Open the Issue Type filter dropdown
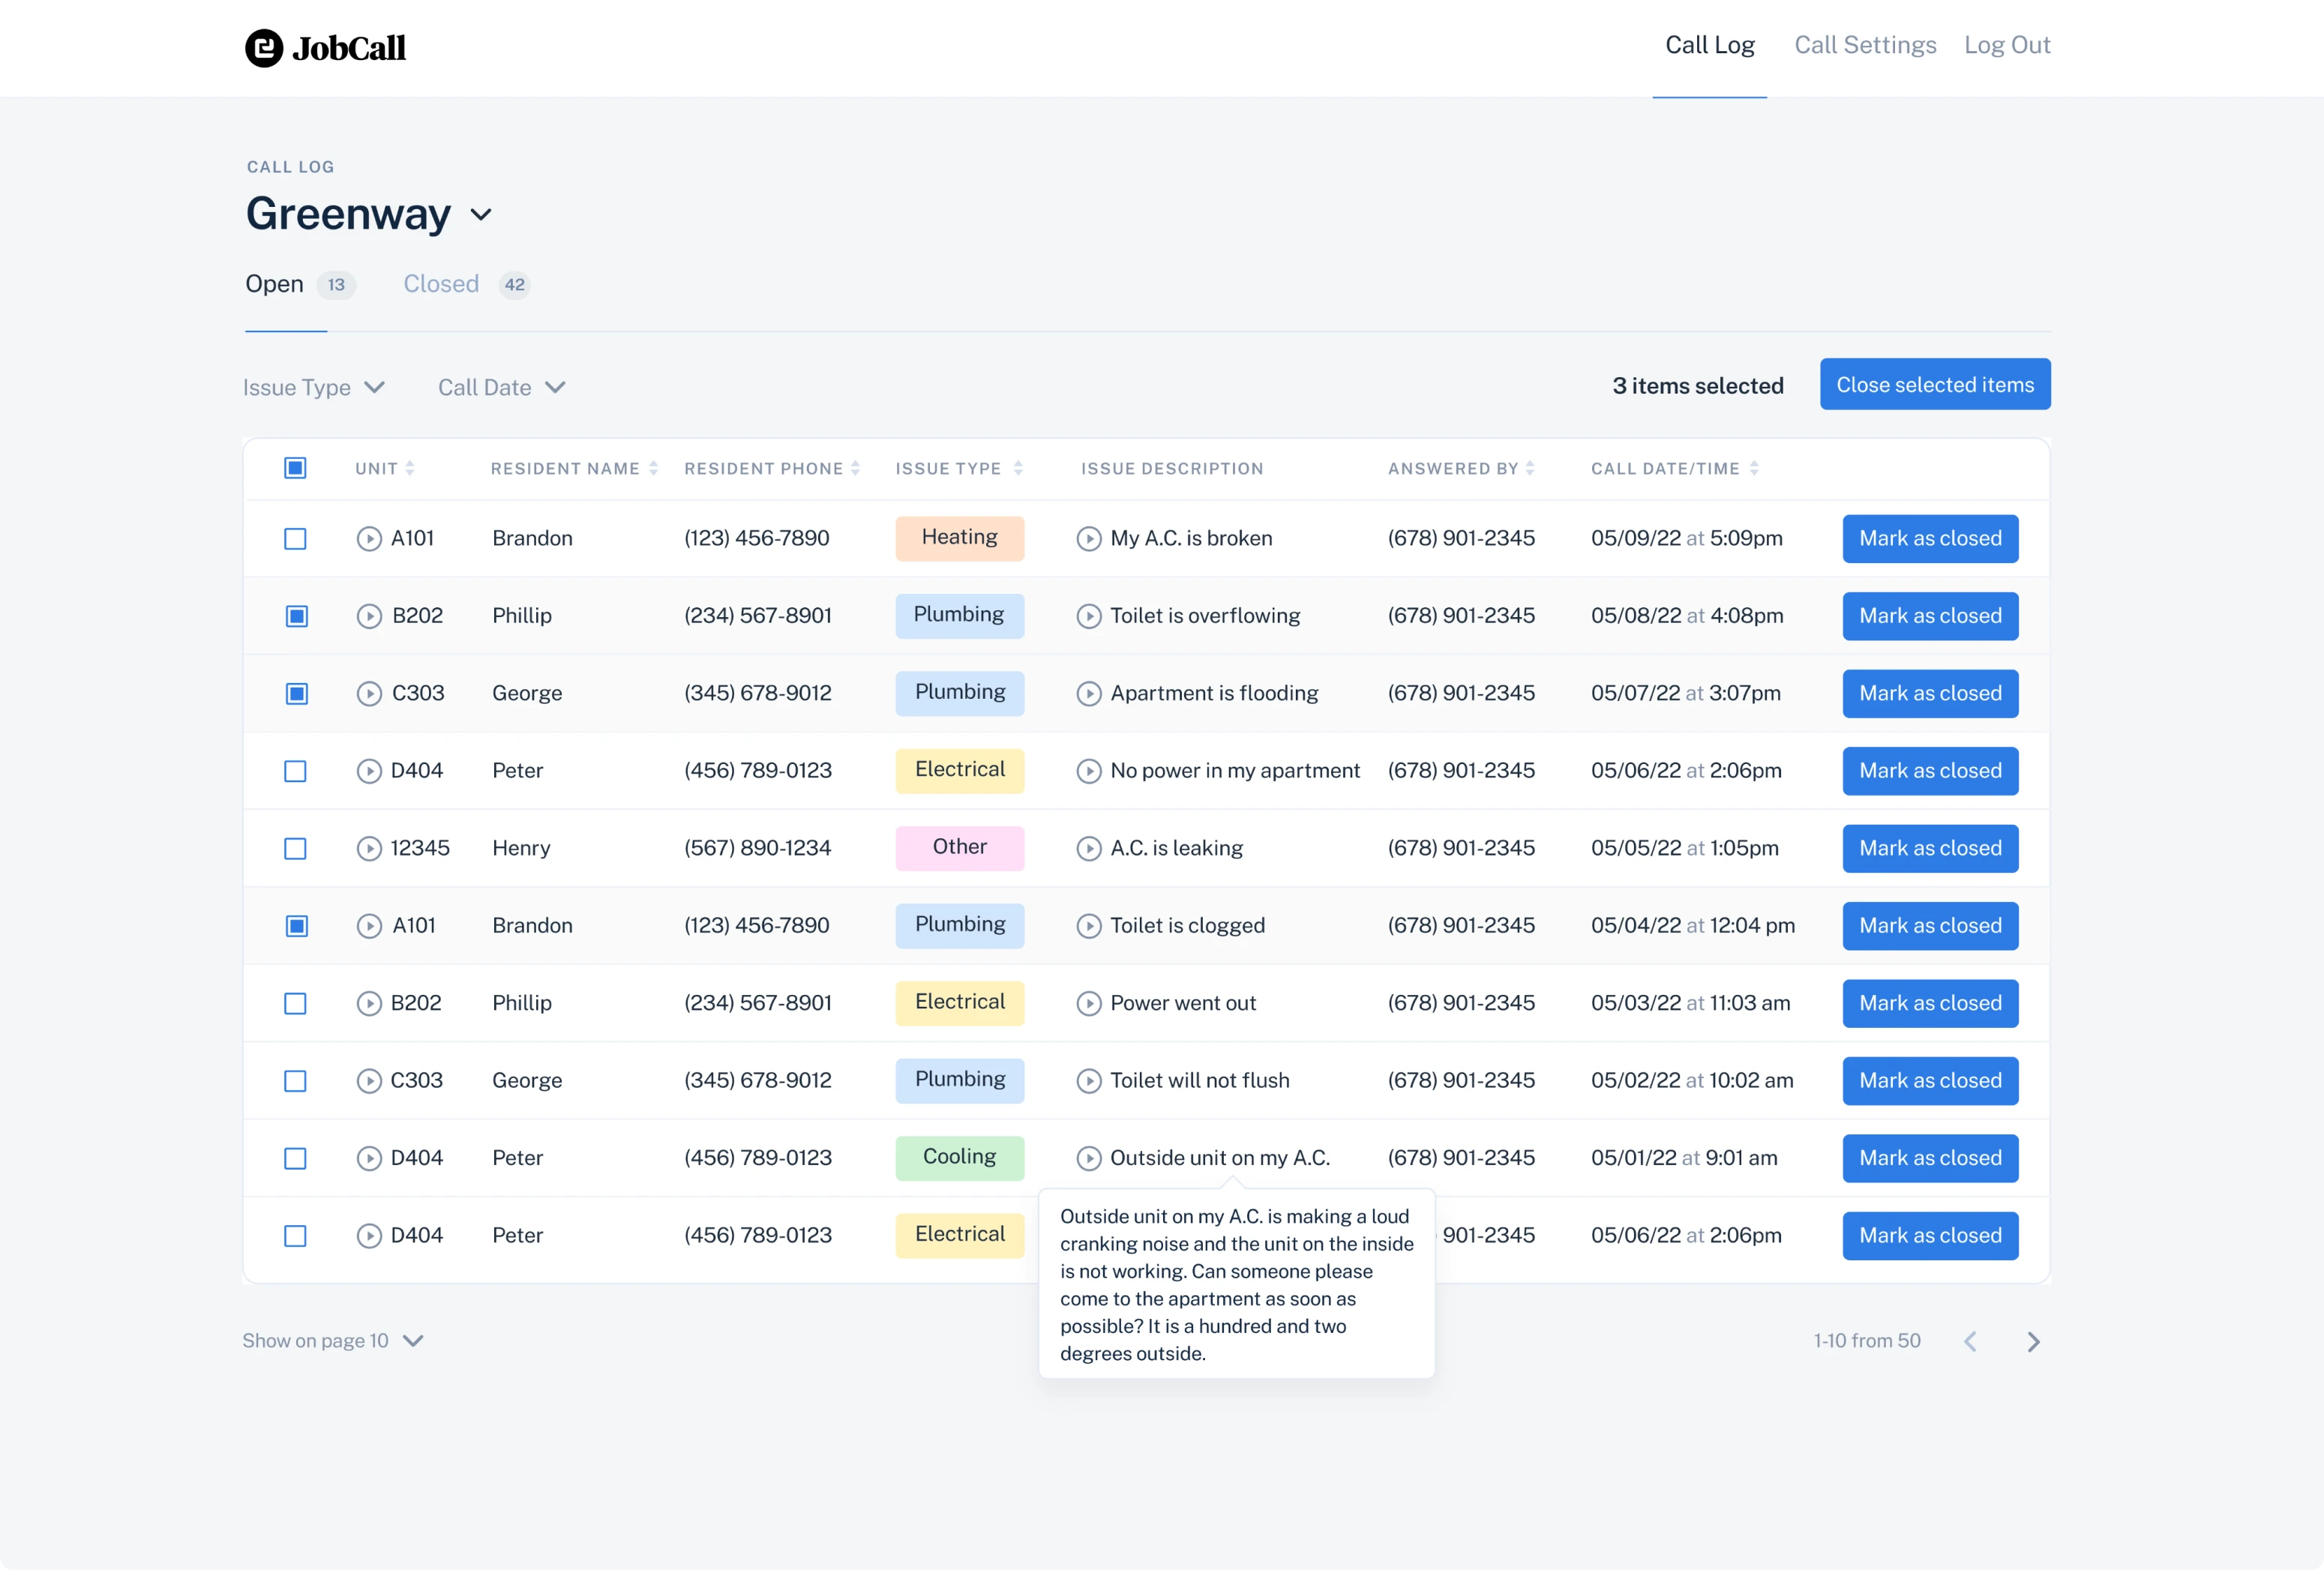The width and height of the screenshot is (2324, 1570). pyautogui.click(x=314, y=387)
